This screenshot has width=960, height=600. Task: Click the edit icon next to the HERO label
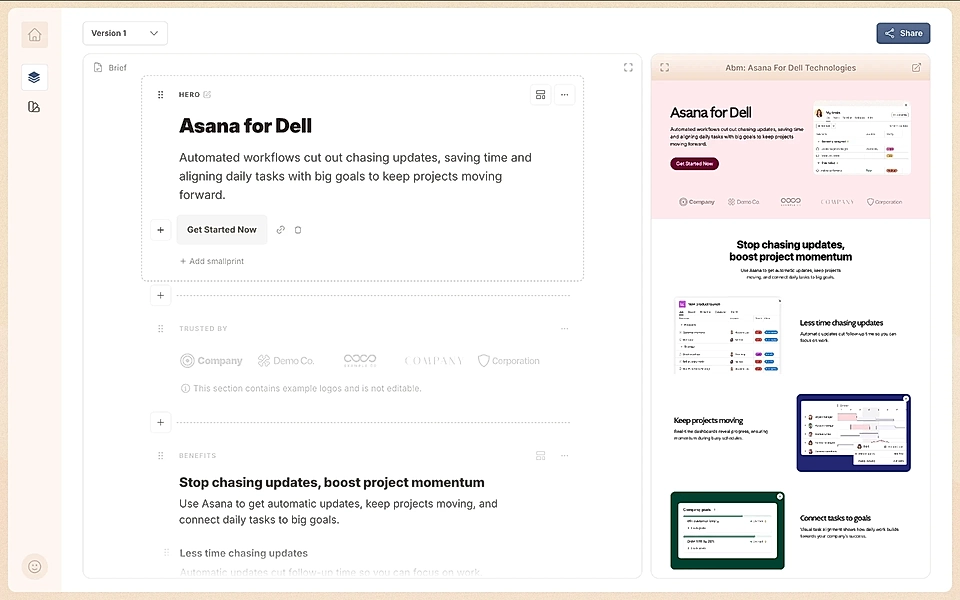[x=207, y=94]
